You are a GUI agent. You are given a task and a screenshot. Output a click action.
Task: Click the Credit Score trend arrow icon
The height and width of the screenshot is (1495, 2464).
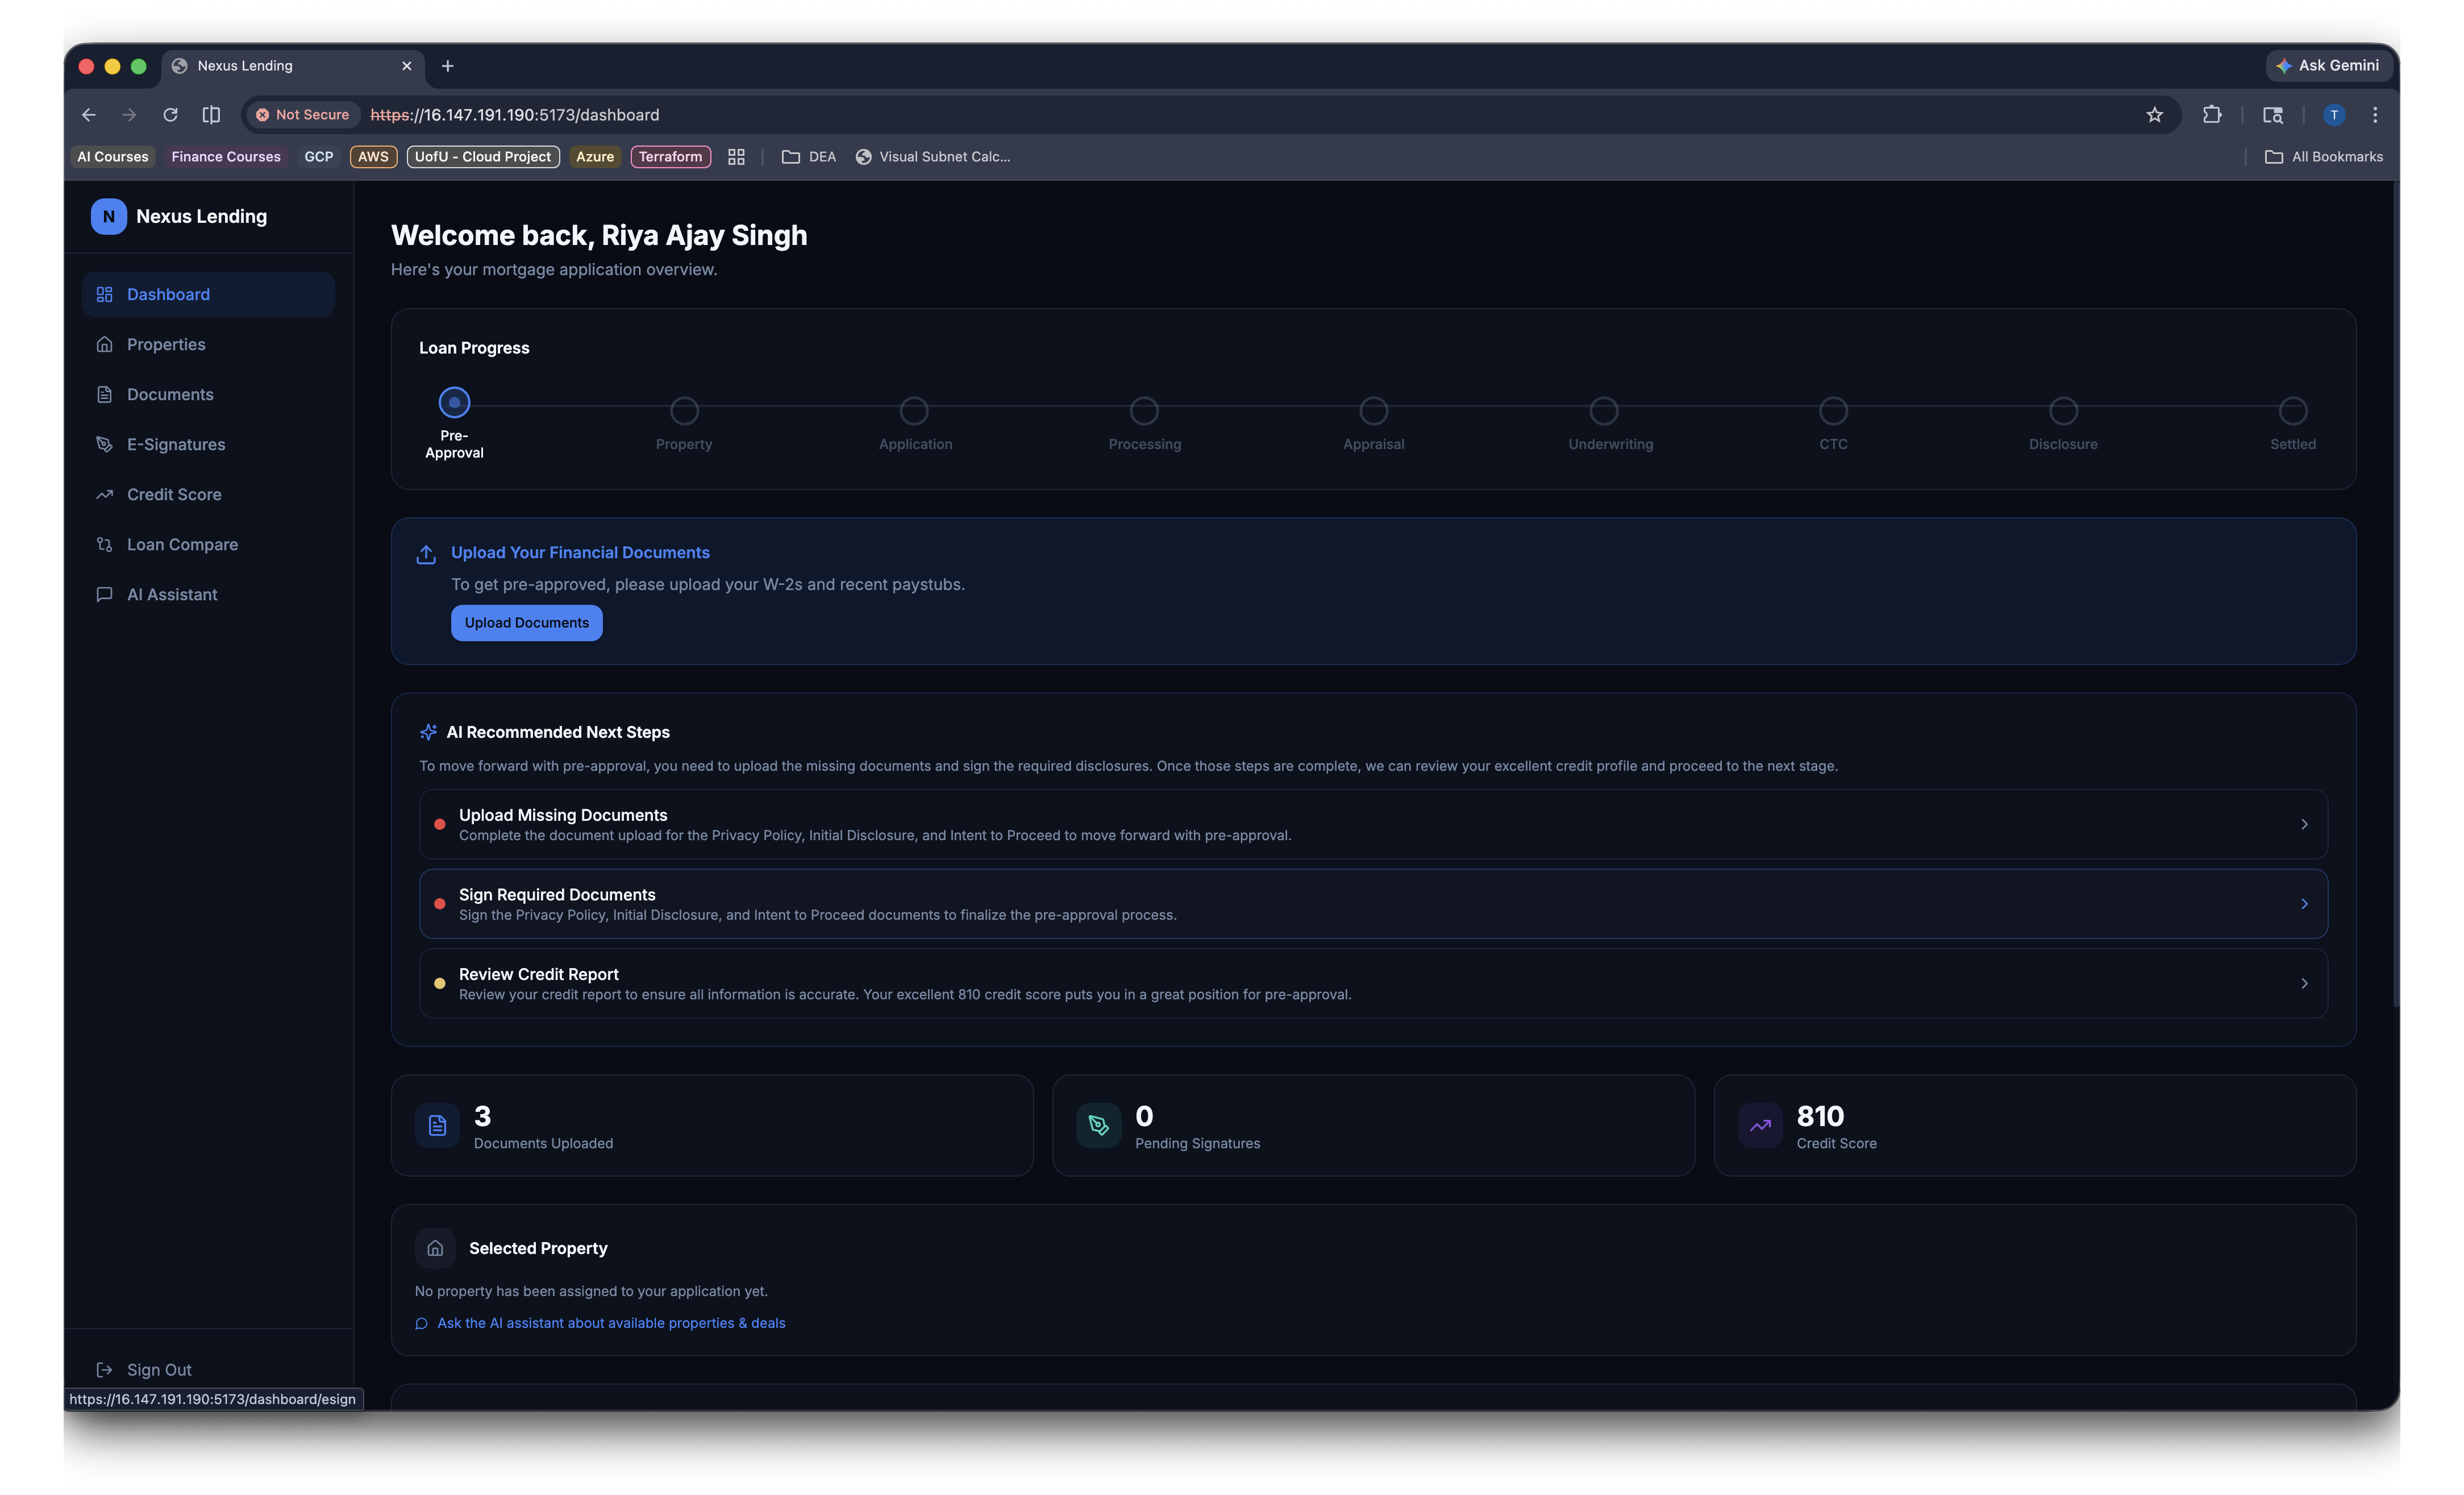click(x=1759, y=1126)
